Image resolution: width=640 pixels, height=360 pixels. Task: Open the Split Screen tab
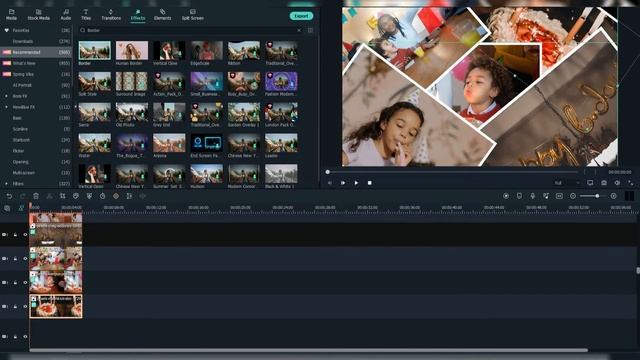click(x=193, y=15)
